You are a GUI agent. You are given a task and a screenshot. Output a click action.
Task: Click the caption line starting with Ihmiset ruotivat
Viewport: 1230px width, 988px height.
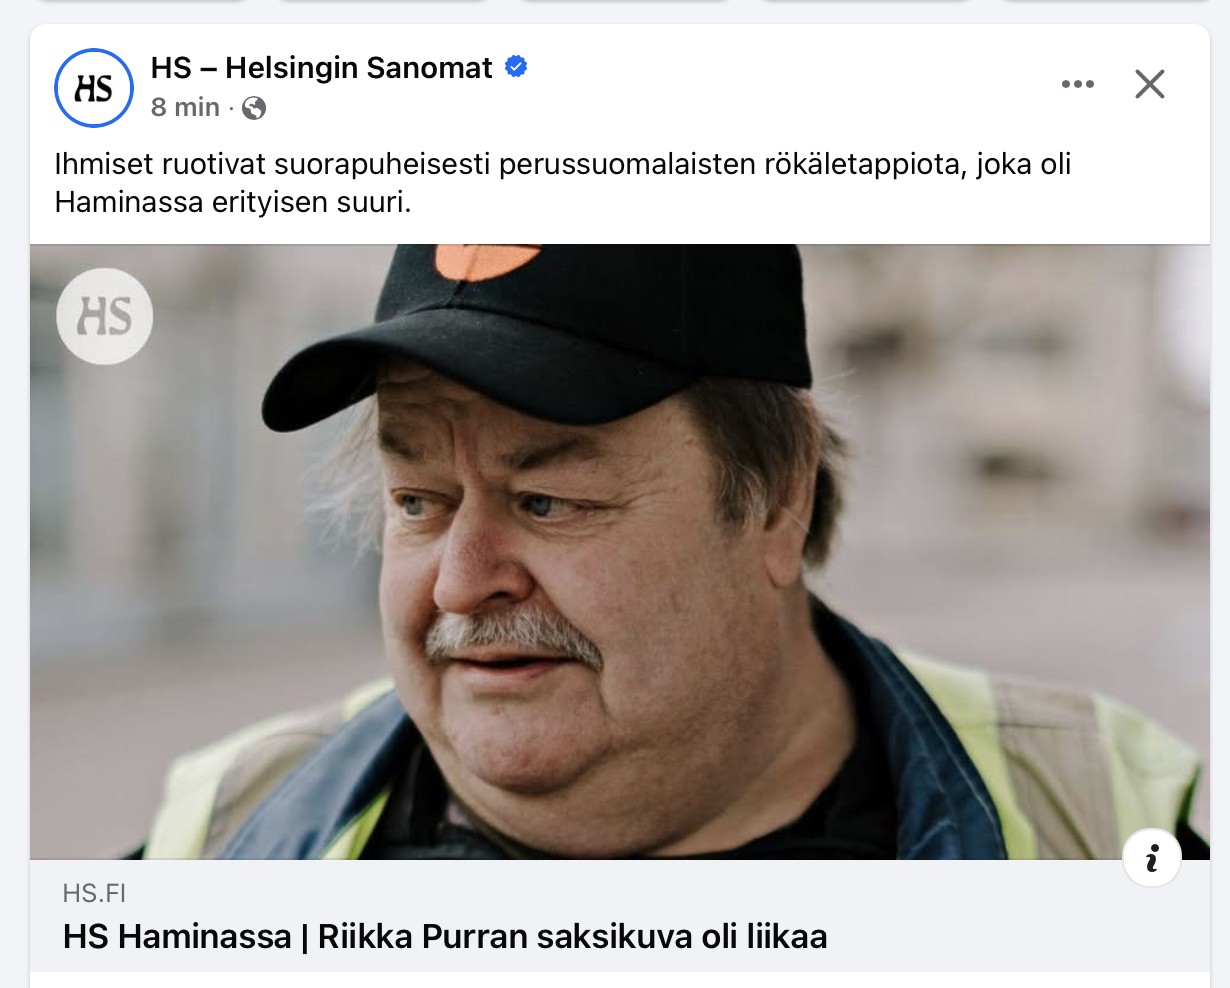tap(563, 164)
